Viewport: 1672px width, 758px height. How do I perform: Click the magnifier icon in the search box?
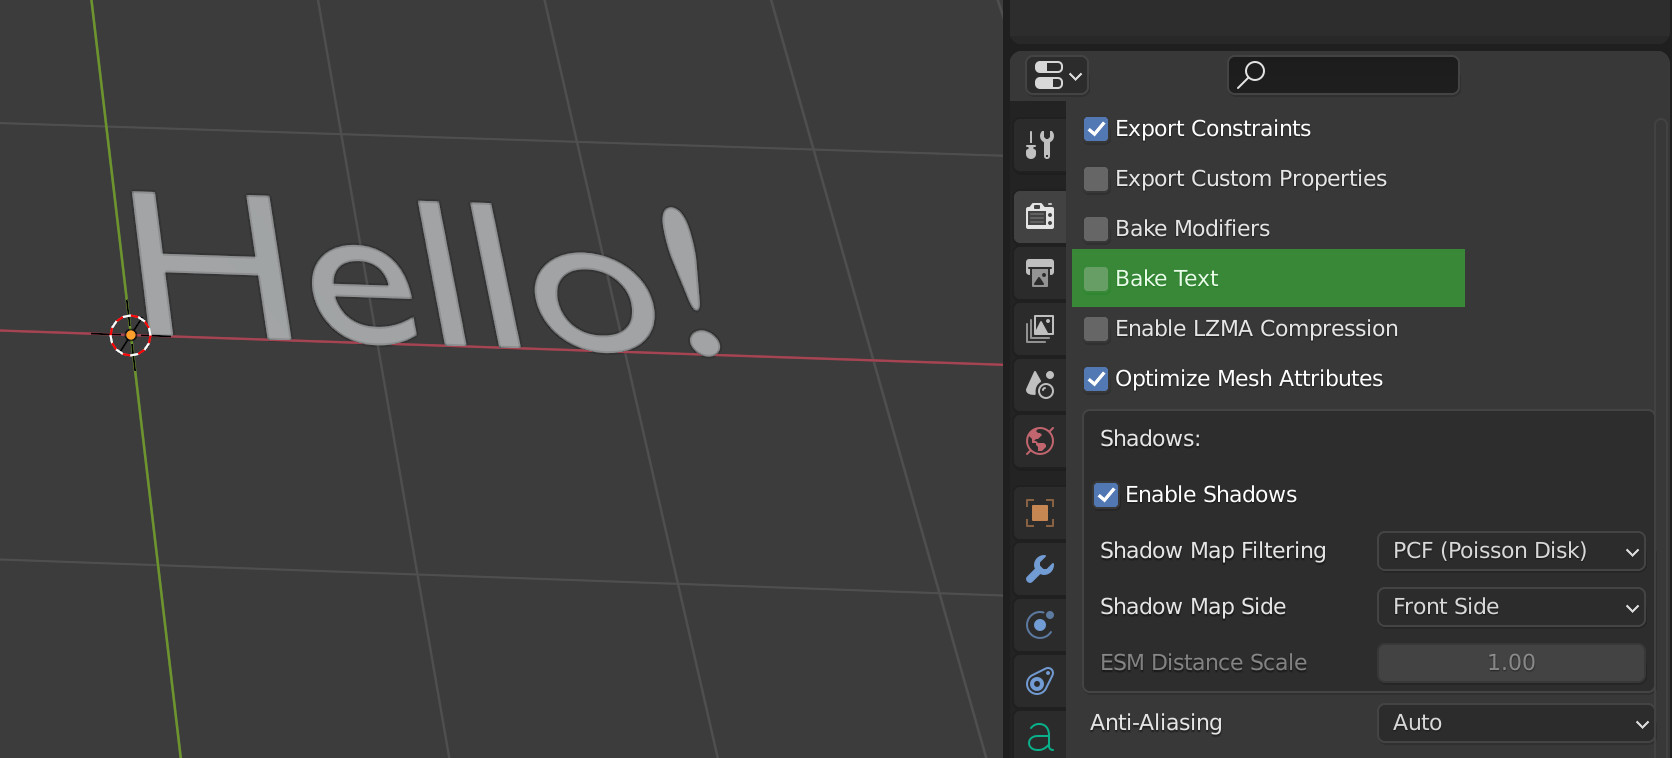[x=1251, y=75]
